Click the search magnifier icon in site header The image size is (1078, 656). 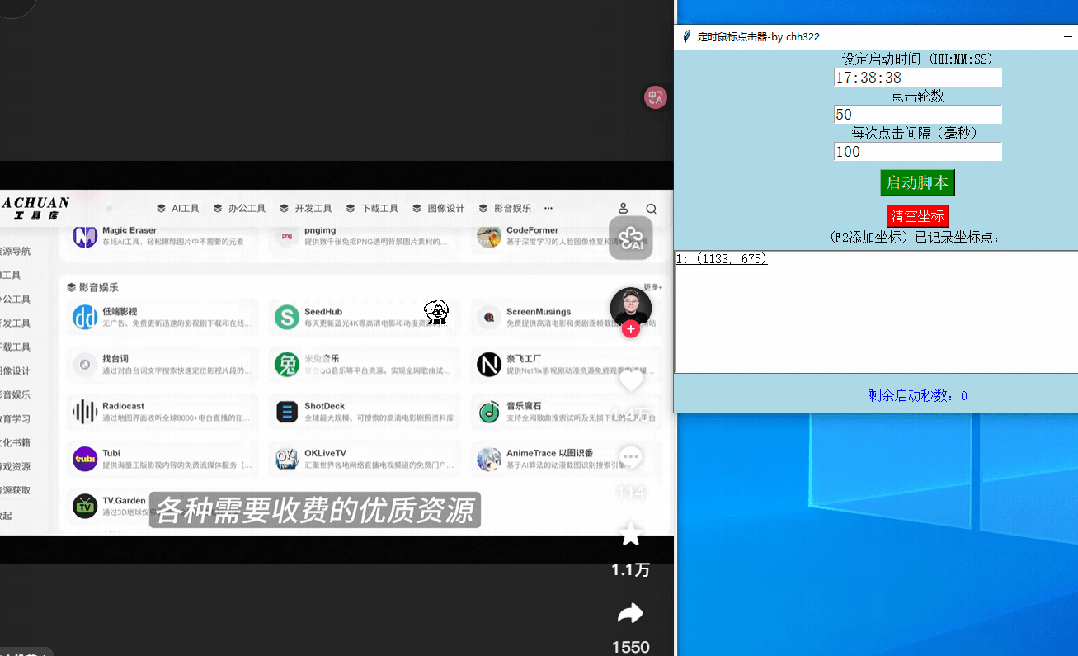click(x=651, y=209)
